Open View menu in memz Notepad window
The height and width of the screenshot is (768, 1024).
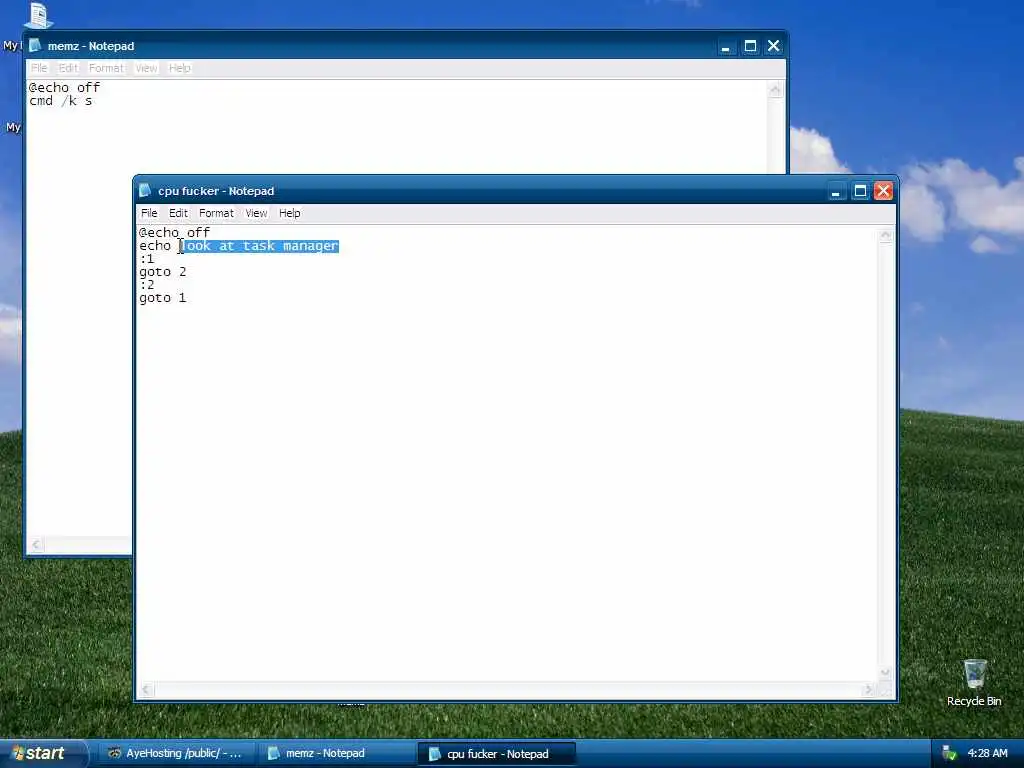(146, 68)
